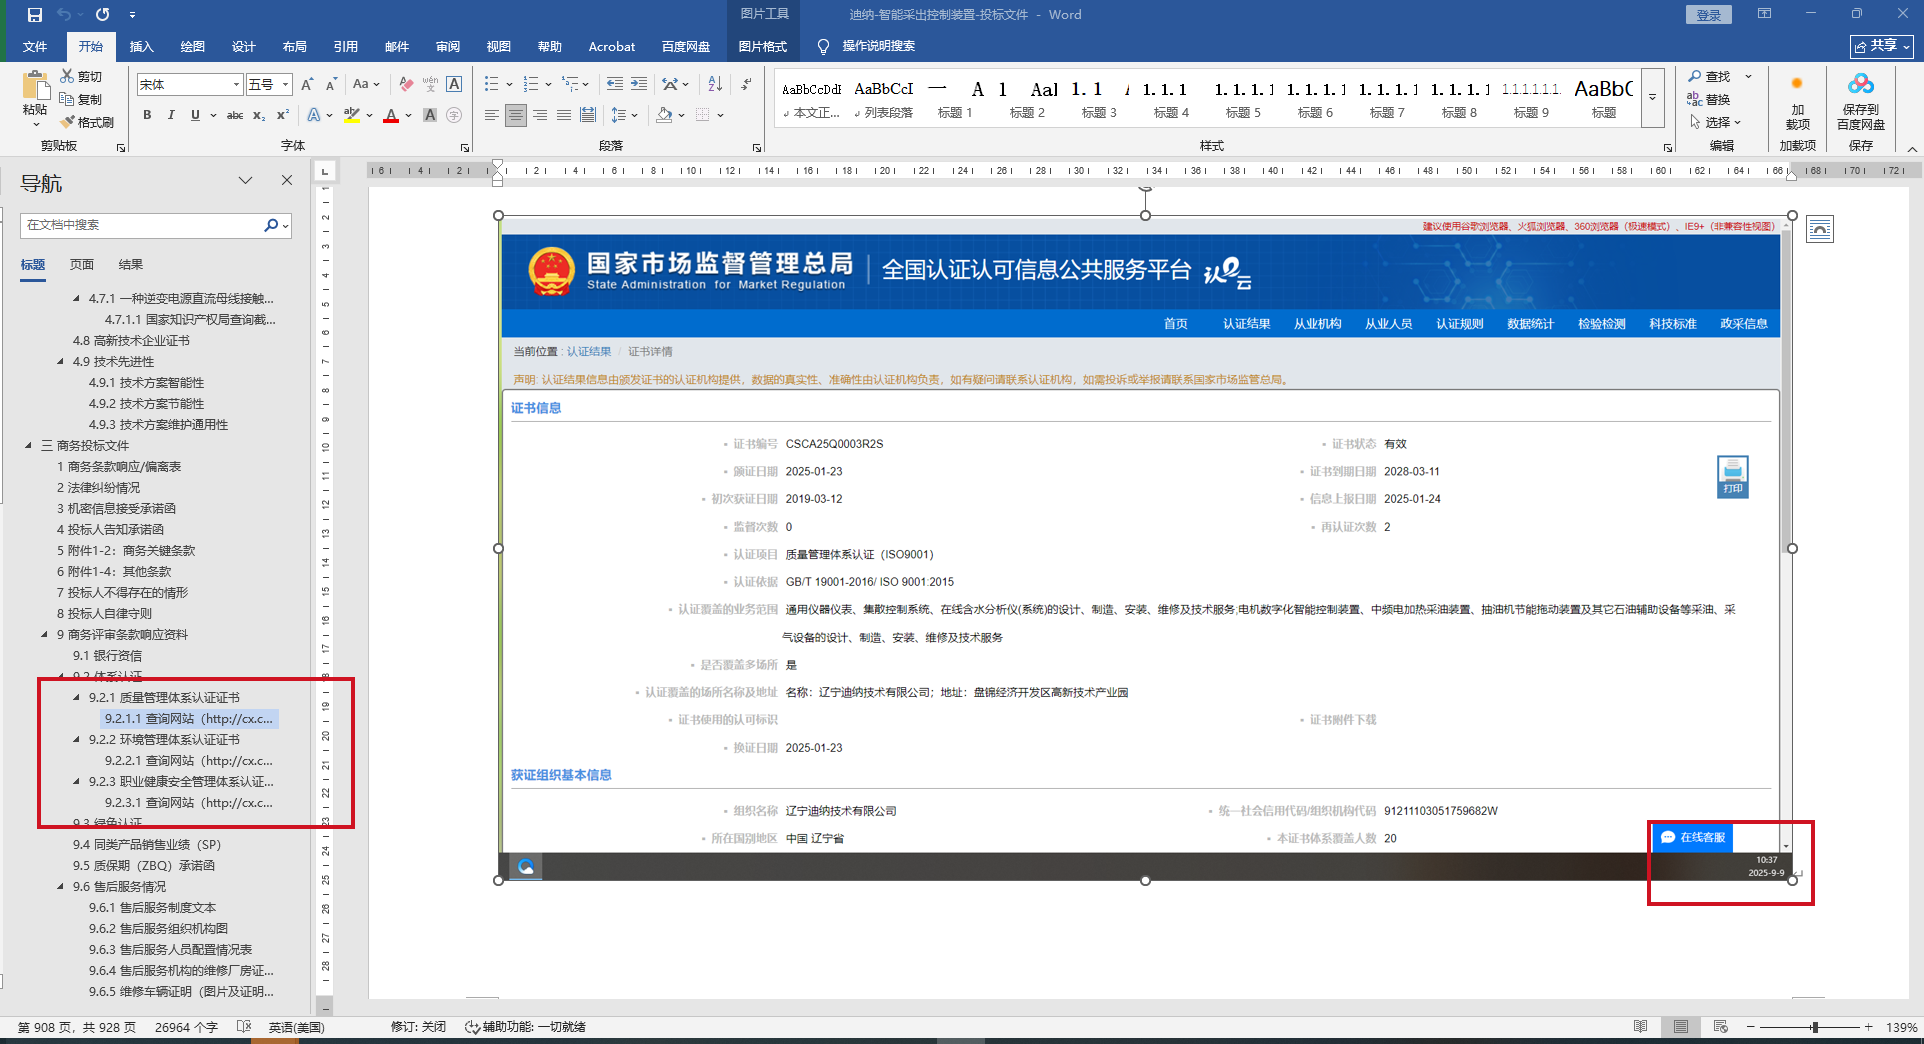
Task: Decrease the paragraph indent
Action: click(614, 85)
